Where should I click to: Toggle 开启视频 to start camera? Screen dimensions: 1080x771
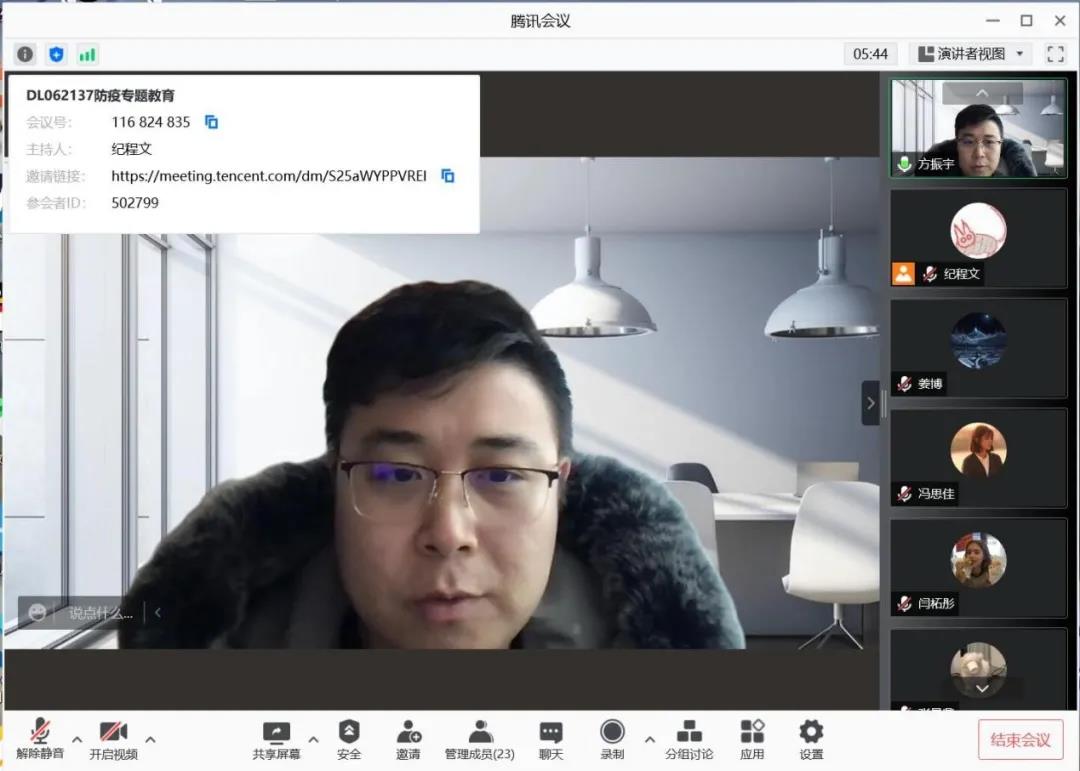pyautogui.click(x=113, y=739)
